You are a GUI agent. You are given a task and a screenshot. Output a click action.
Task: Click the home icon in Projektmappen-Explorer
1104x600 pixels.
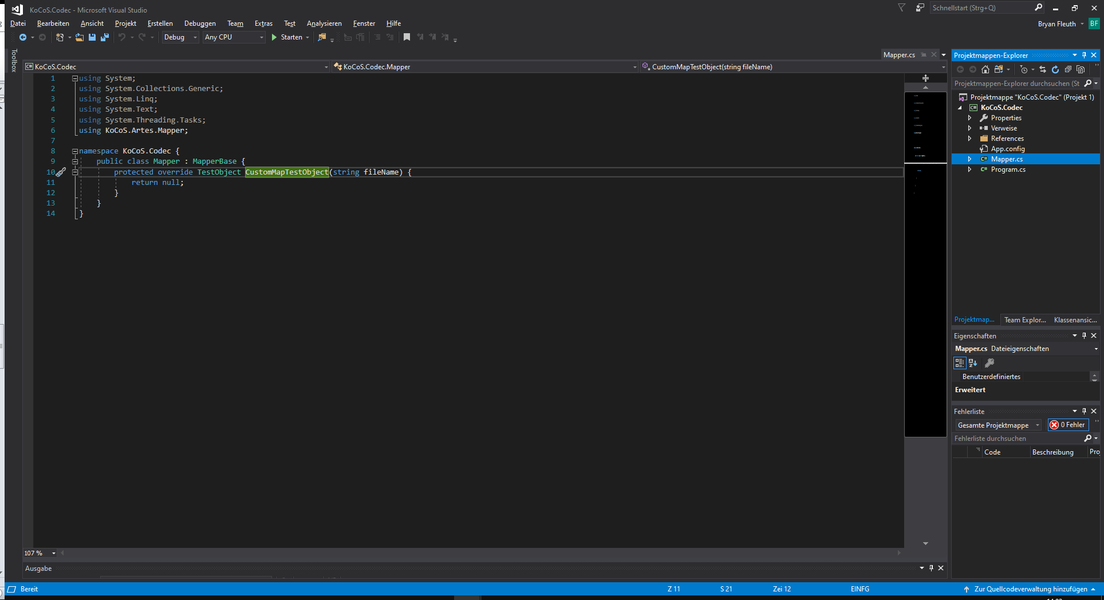985,70
